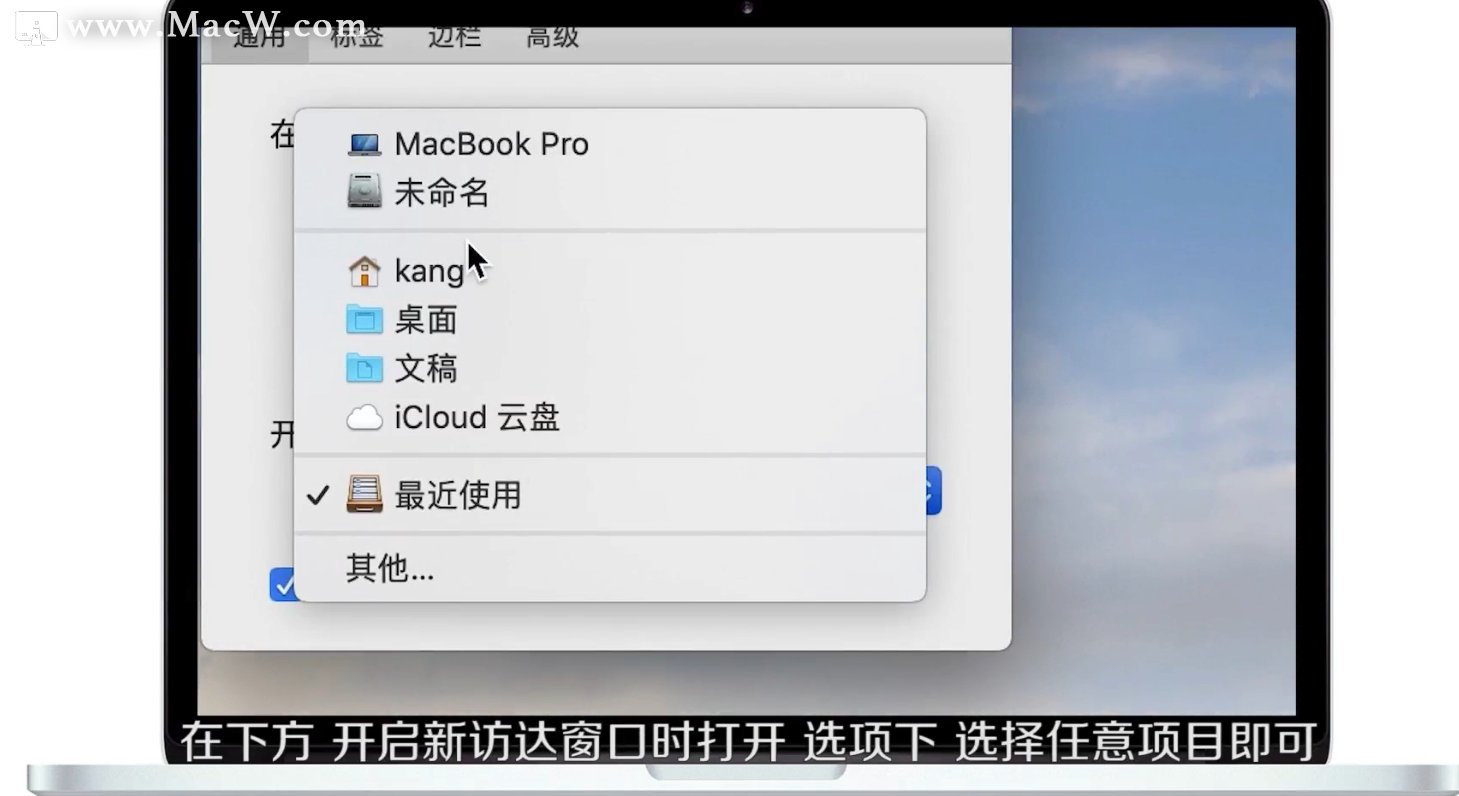Click the drawer icon beside 最近使用
1459x796 pixels.
click(x=364, y=495)
